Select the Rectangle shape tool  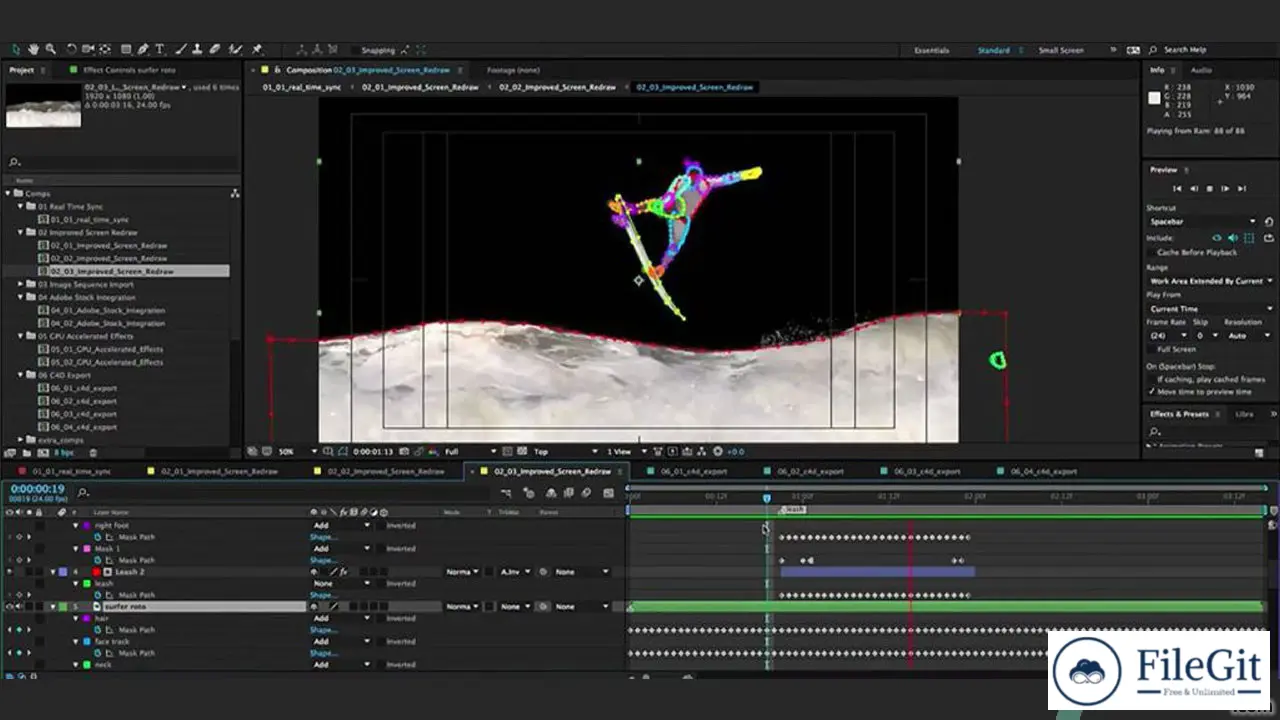126,49
